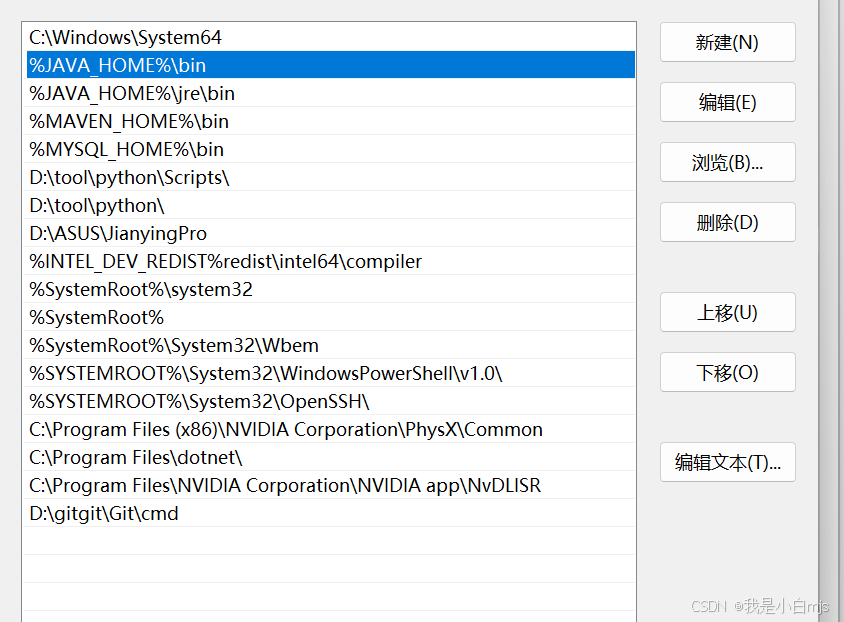Select the D:\tool\python\ entry
The height and width of the screenshot is (622, 844).
[329, 205]
